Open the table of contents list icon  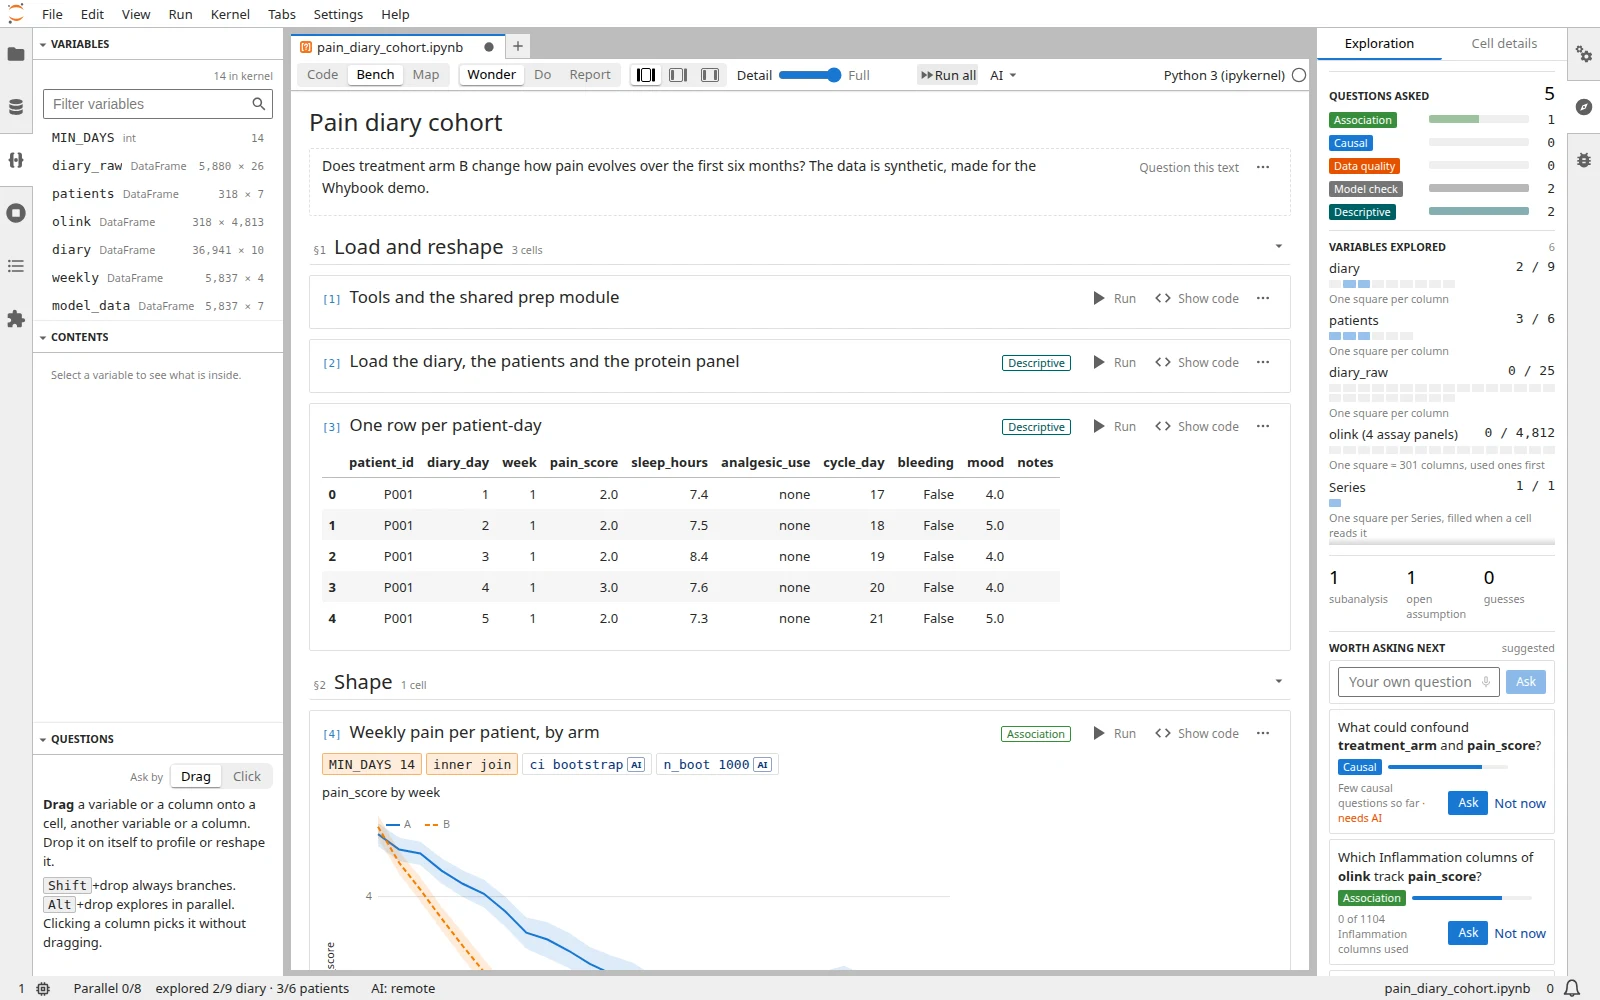[16, 266]
